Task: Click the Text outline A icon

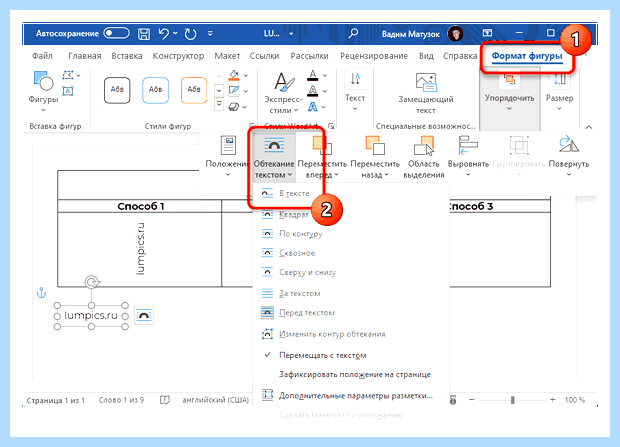Action: 312,91
